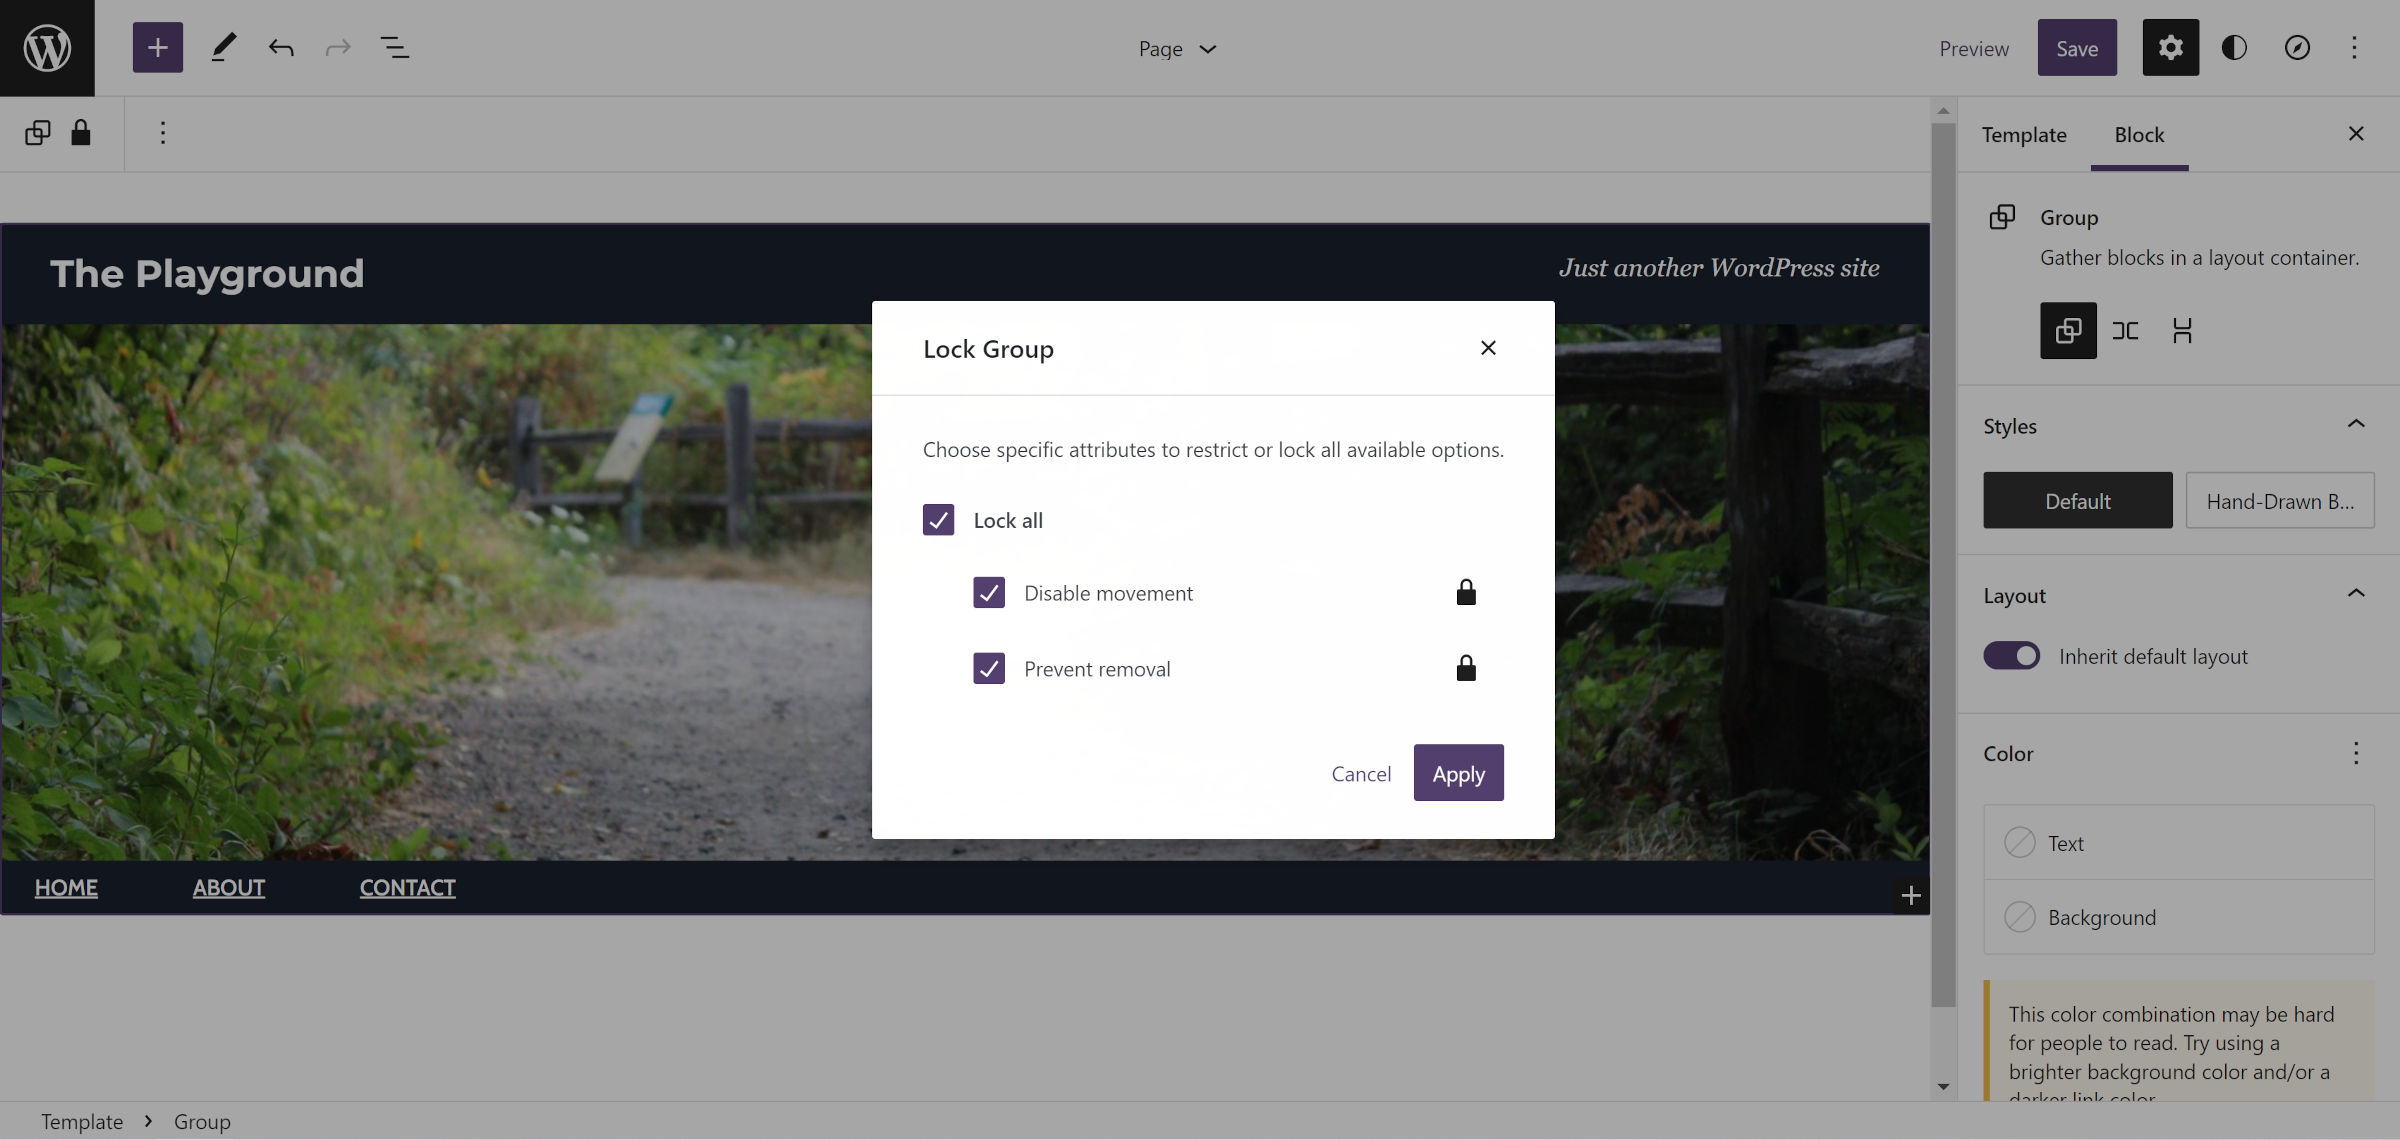Select the Tools (pencil) icon
2400x1140 pixels.
point(223,47)
